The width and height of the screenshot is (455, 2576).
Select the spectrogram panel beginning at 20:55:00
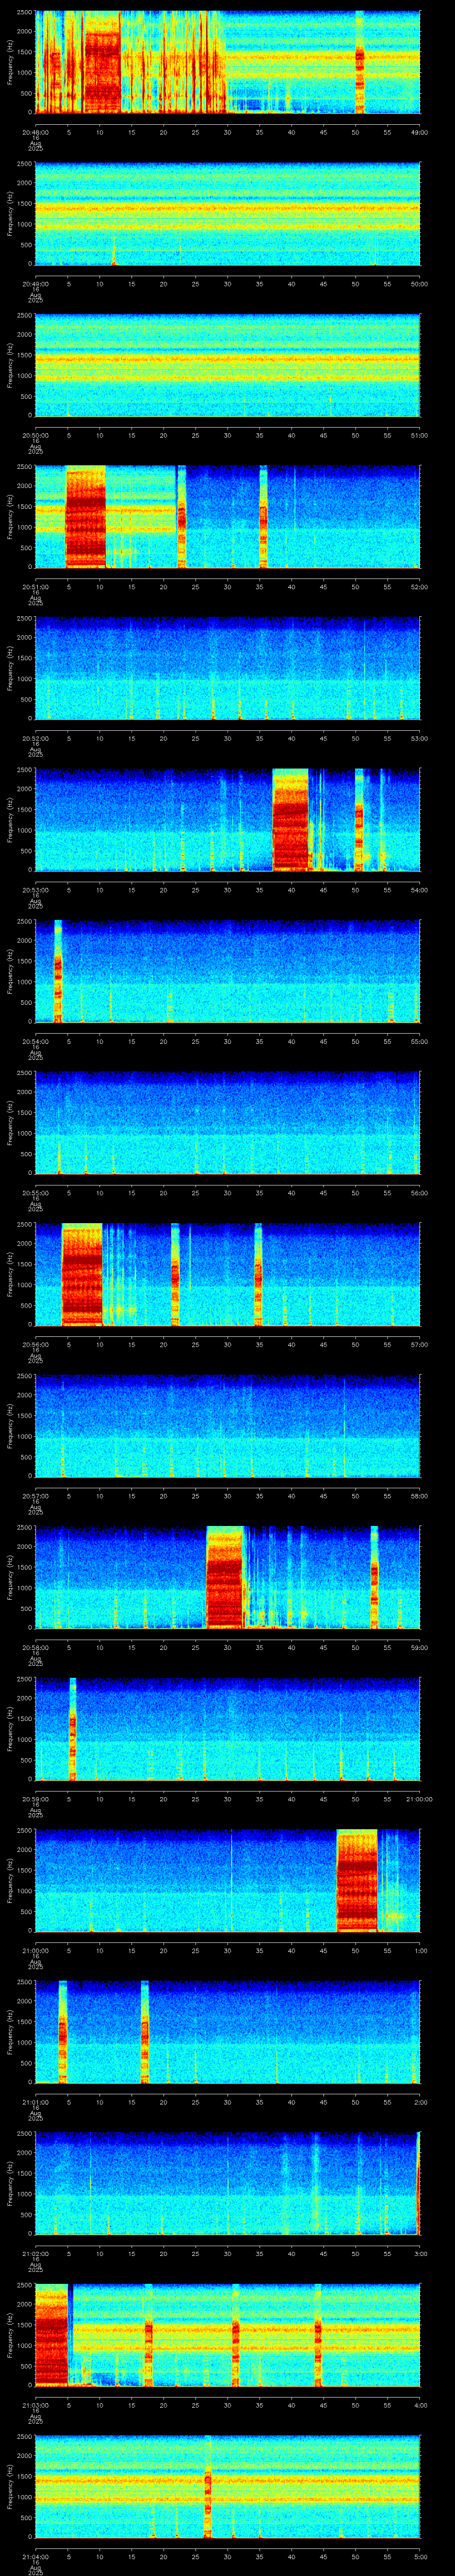pyautogui.click(x=227, y=1123)
